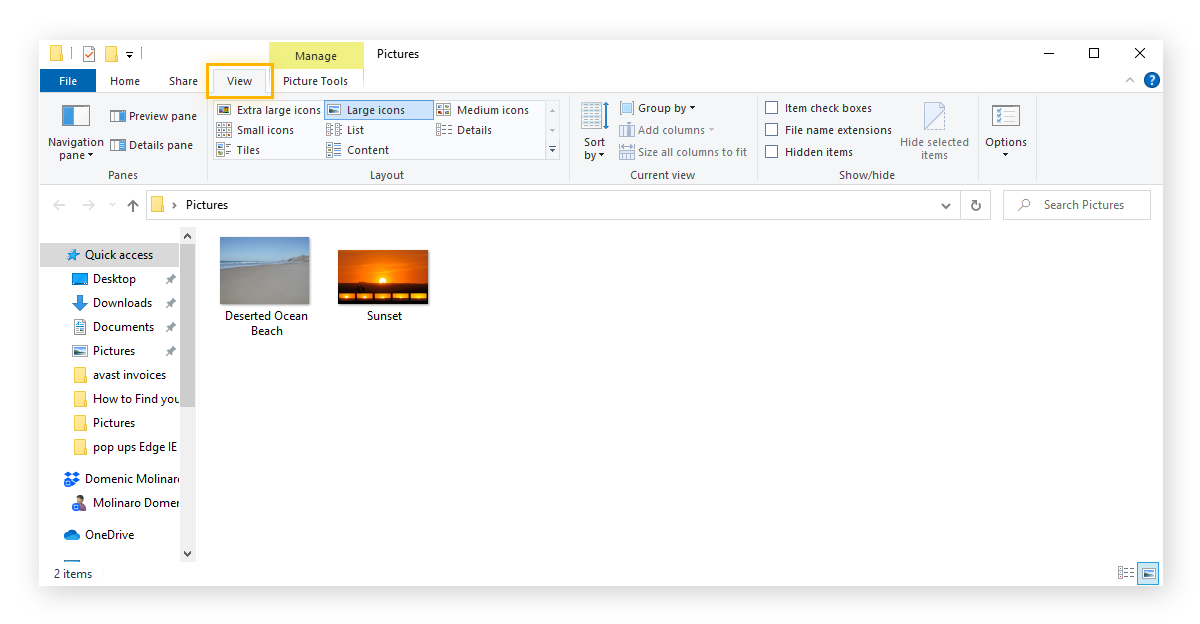Expand the layout gallery more arrow

[552, 150]
